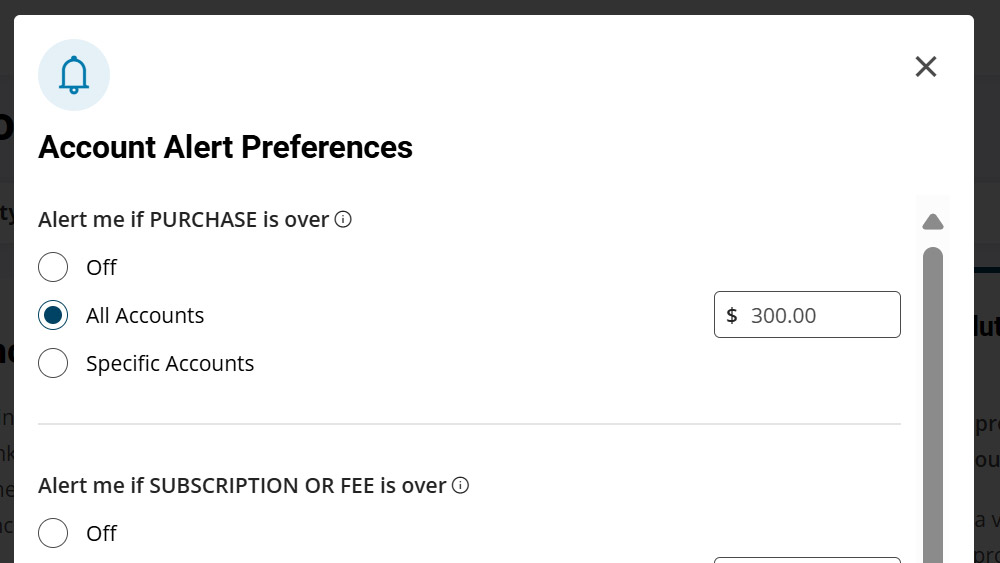Click the "Alert me if PURCHASE is over" label
1000x563 pixels.
pos(183,219)
